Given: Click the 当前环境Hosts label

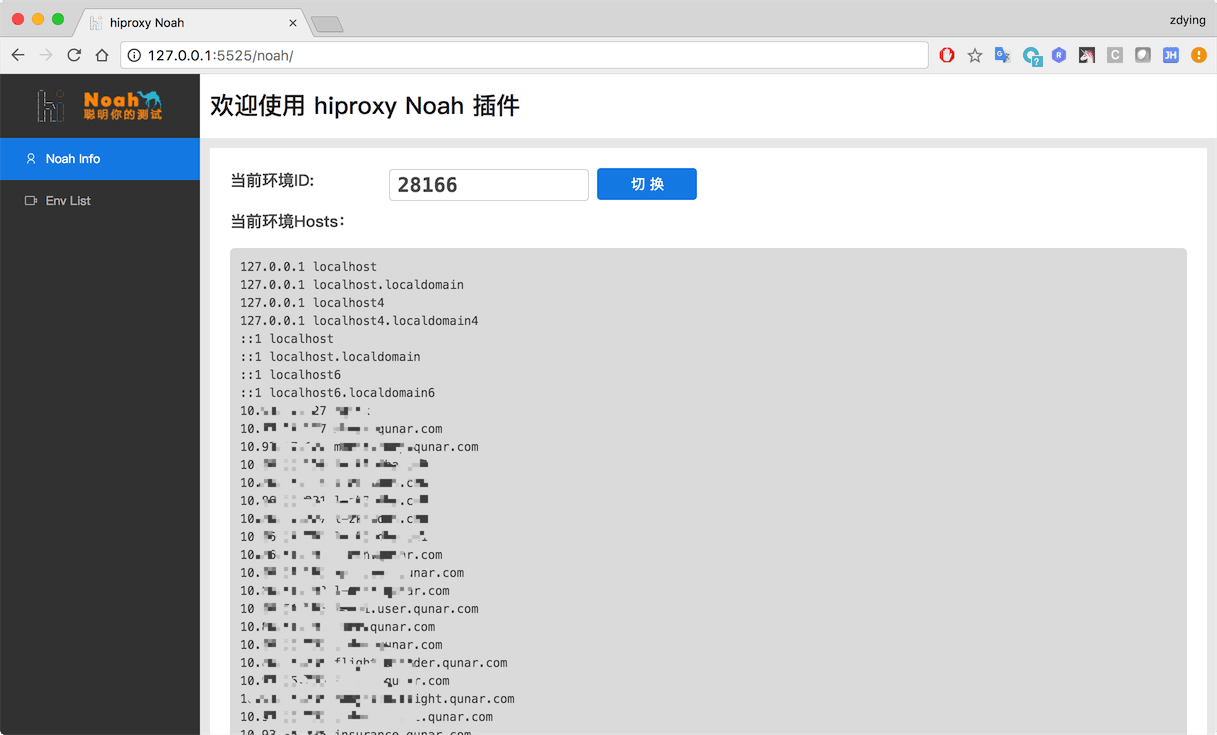Looking at the screenshot, I should coord(288,221).
